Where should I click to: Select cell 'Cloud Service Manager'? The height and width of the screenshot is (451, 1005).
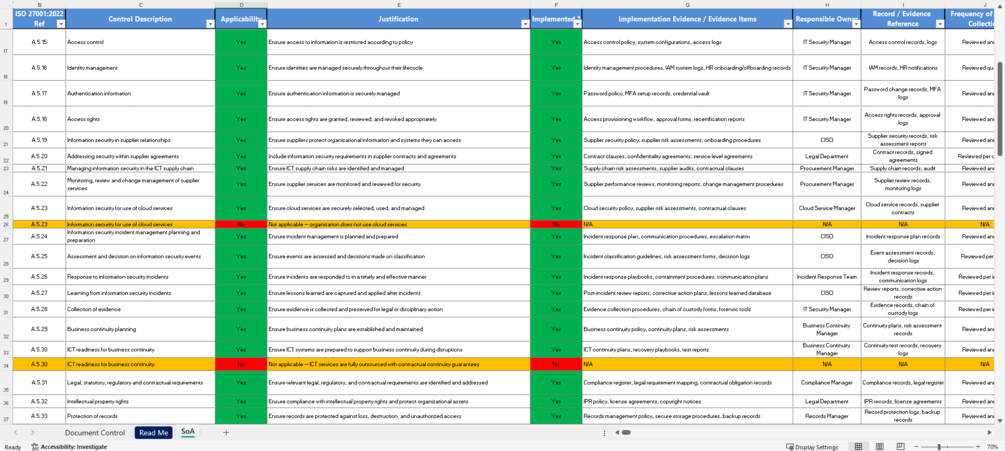point(827,208)
